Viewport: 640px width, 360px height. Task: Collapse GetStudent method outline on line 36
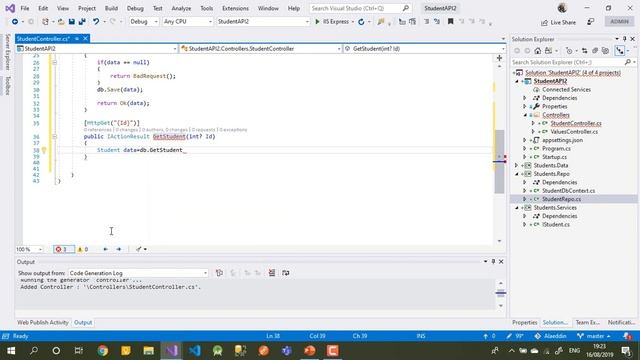(x=55, y=137)
